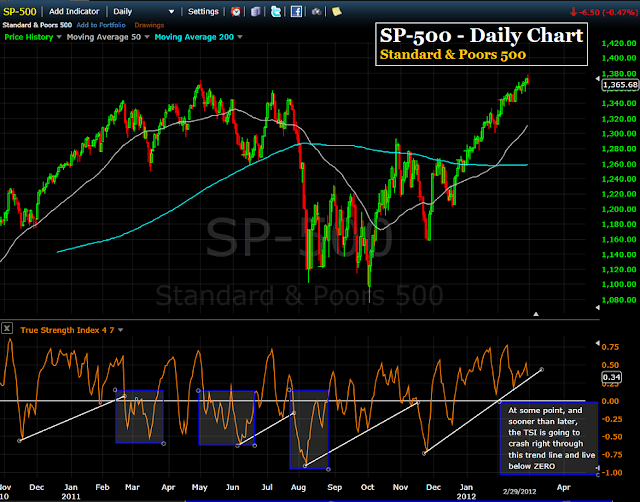Screen dimensions: 640x502
Task: Click the Moving Average 50 label
Action: [104, 37]
